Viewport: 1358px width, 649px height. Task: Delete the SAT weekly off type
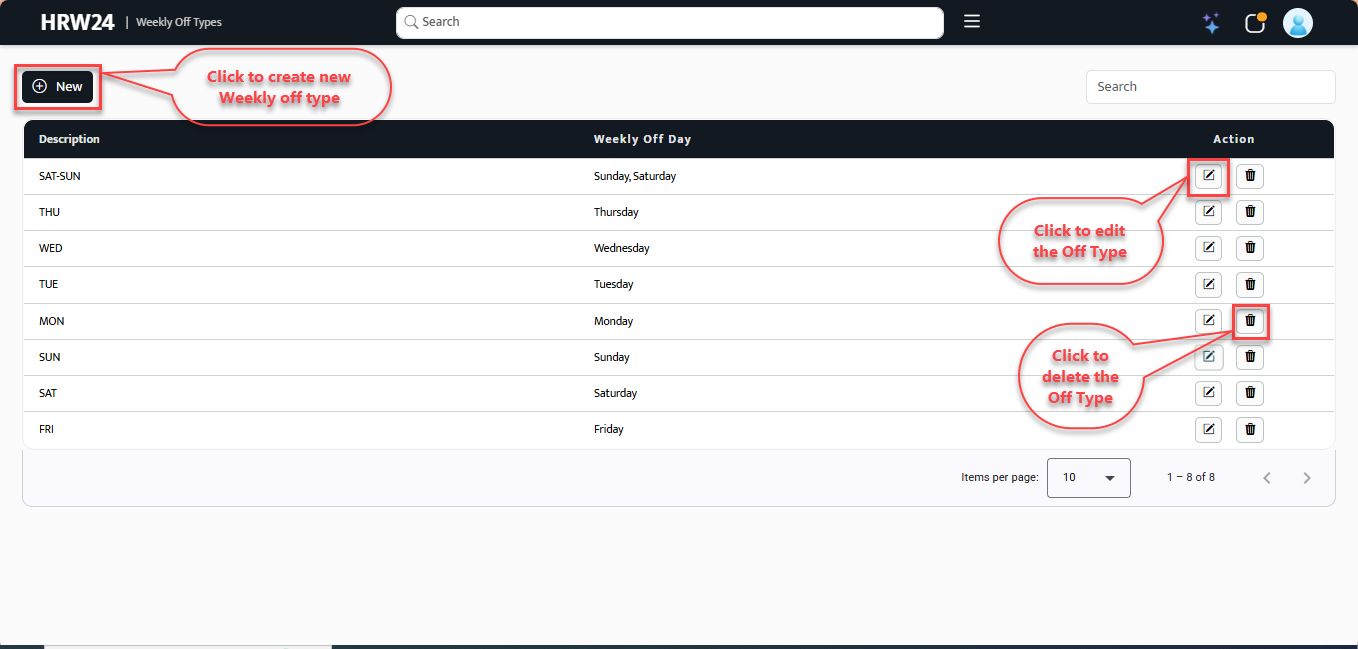point(1249,393)
